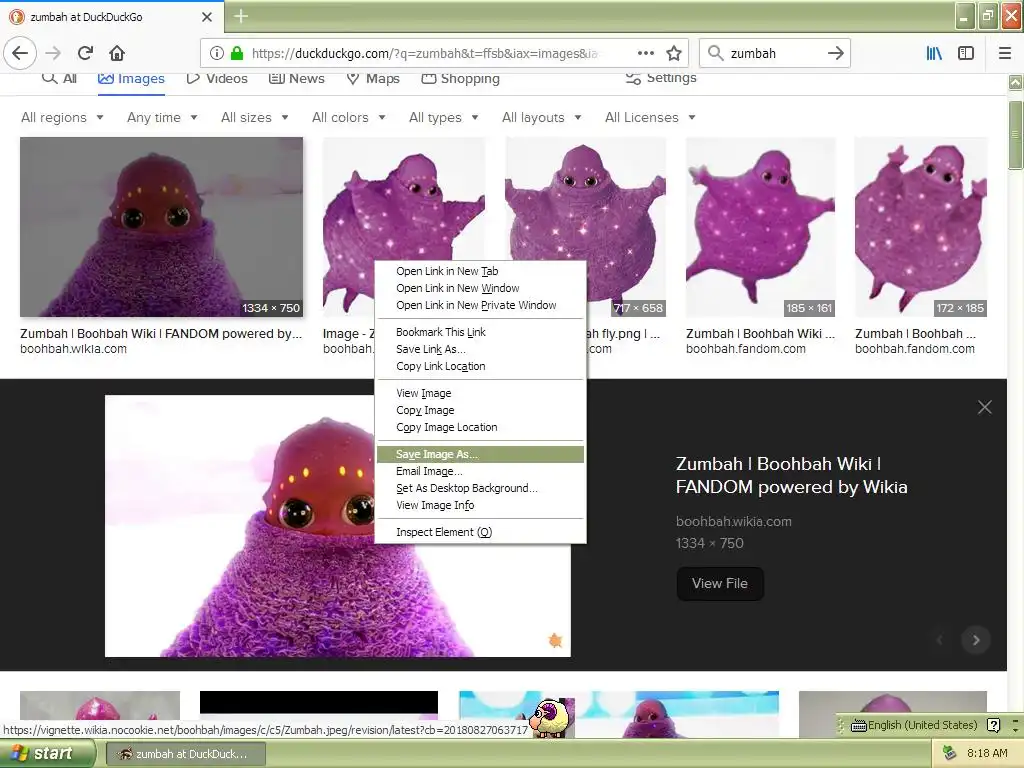The image size is (1024, 768).
Task: Choose View Image from context menu
Action: tap(481, 393)
